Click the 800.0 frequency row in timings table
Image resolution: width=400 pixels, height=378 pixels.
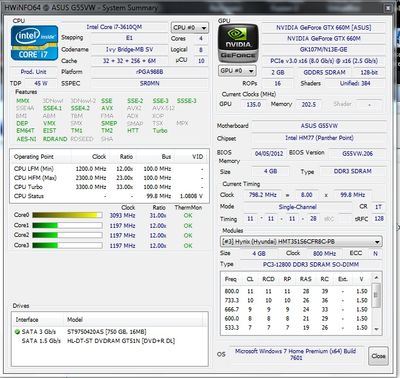click(296, 291)
